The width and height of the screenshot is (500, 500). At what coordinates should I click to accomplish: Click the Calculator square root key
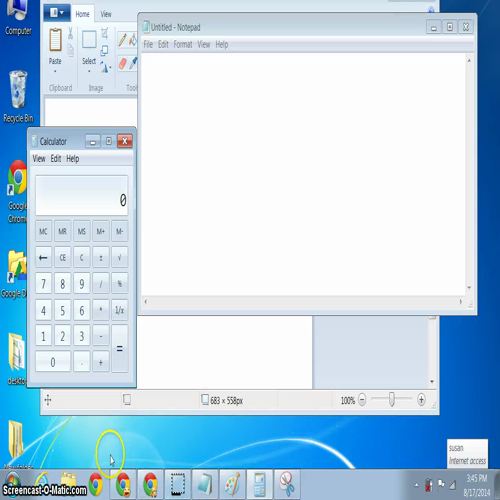point(120,258)
